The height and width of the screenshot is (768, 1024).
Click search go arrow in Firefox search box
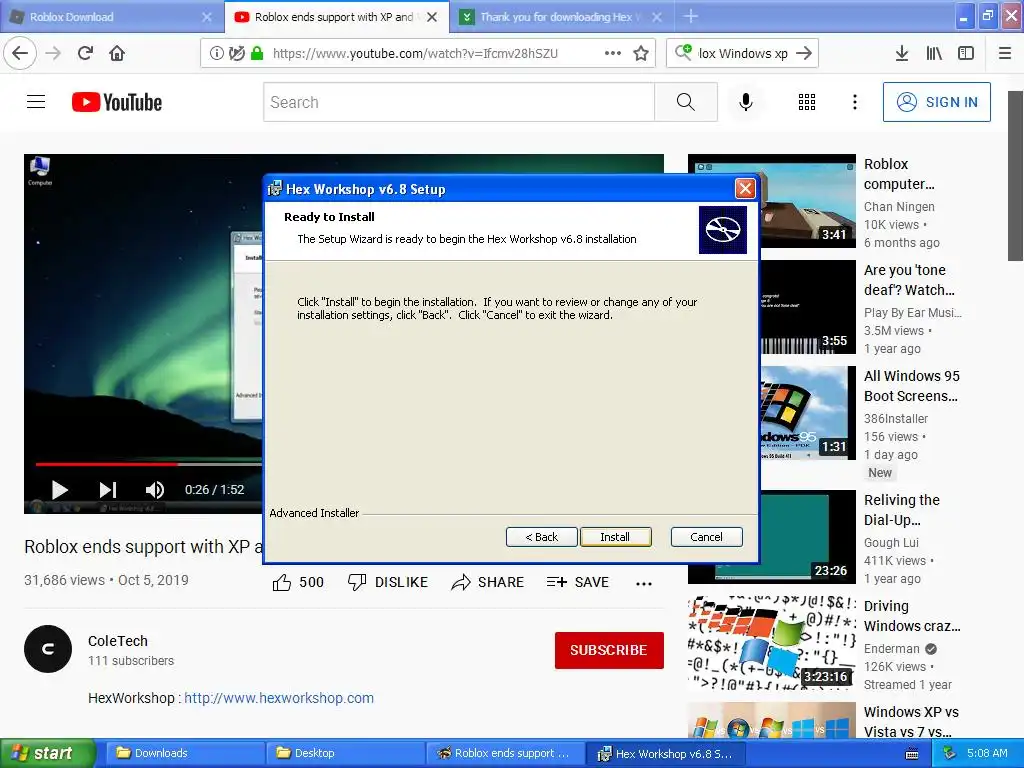pos(804,54)
